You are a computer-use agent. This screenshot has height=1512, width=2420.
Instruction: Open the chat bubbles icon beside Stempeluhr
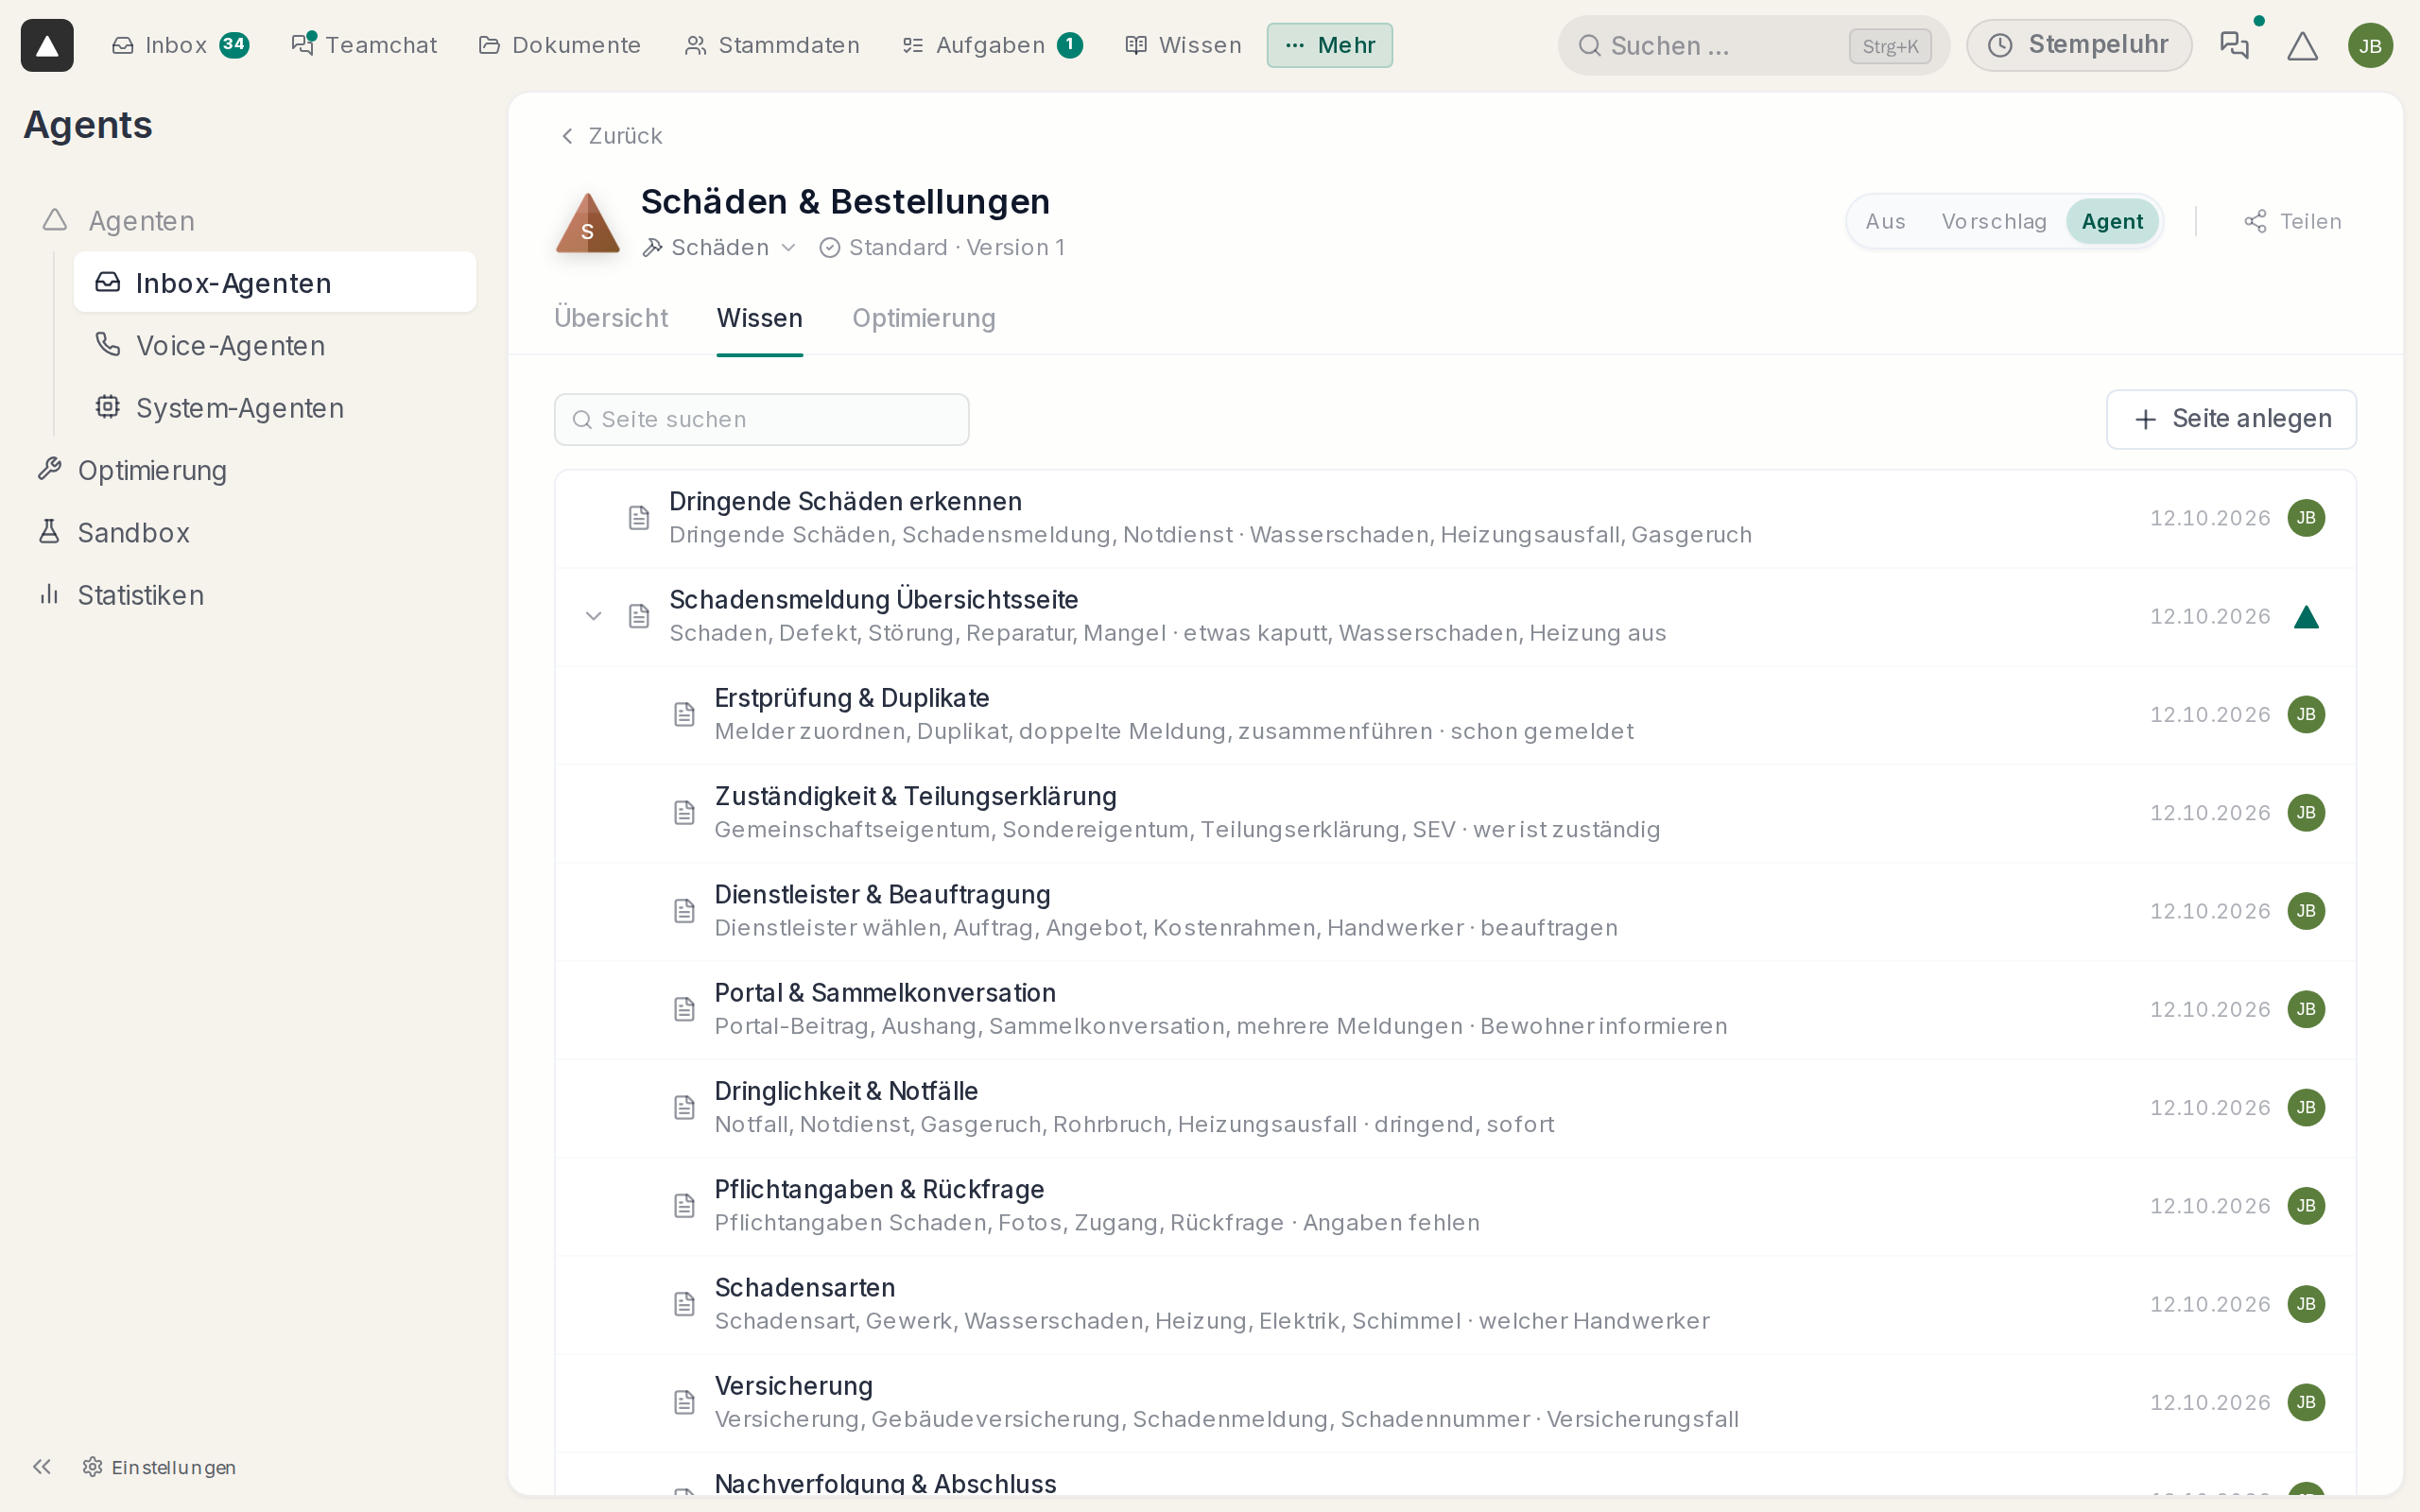point(2234,45)
